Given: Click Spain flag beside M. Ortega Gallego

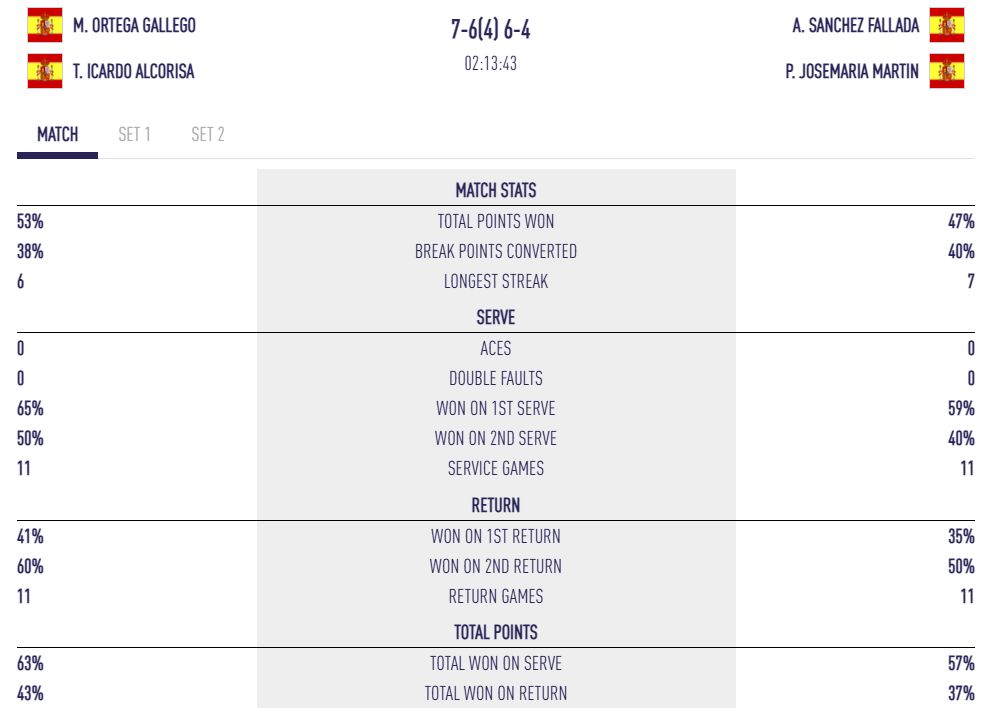Looking at the screenshot, I should [x=44, y=25].
